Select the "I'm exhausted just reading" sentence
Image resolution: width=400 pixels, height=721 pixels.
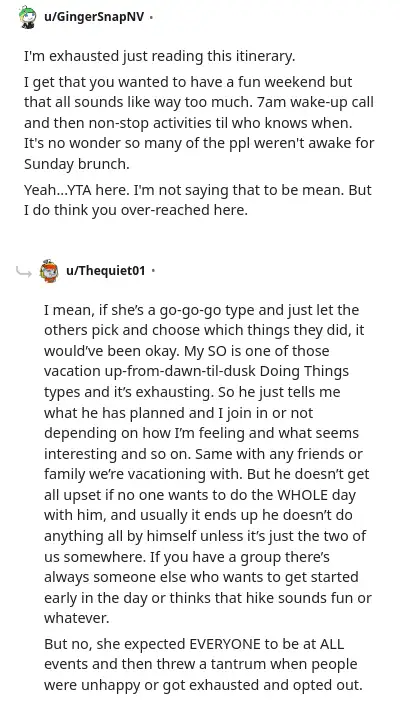[x=159, y=57]
